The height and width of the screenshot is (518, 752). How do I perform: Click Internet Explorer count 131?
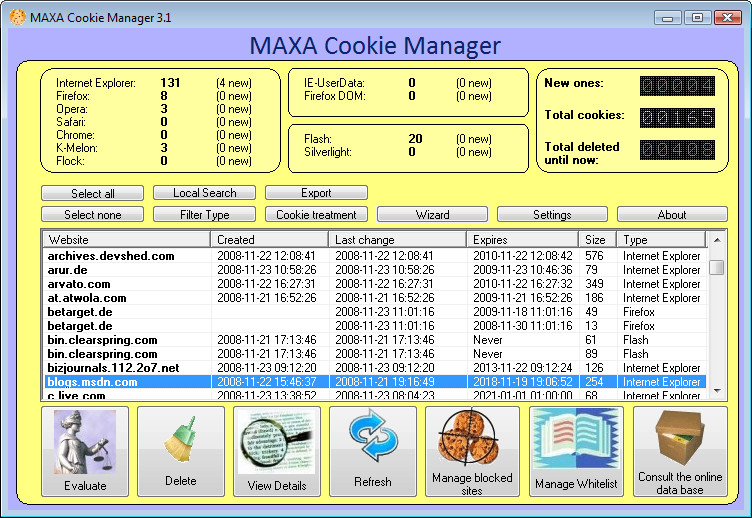point(170,82)
